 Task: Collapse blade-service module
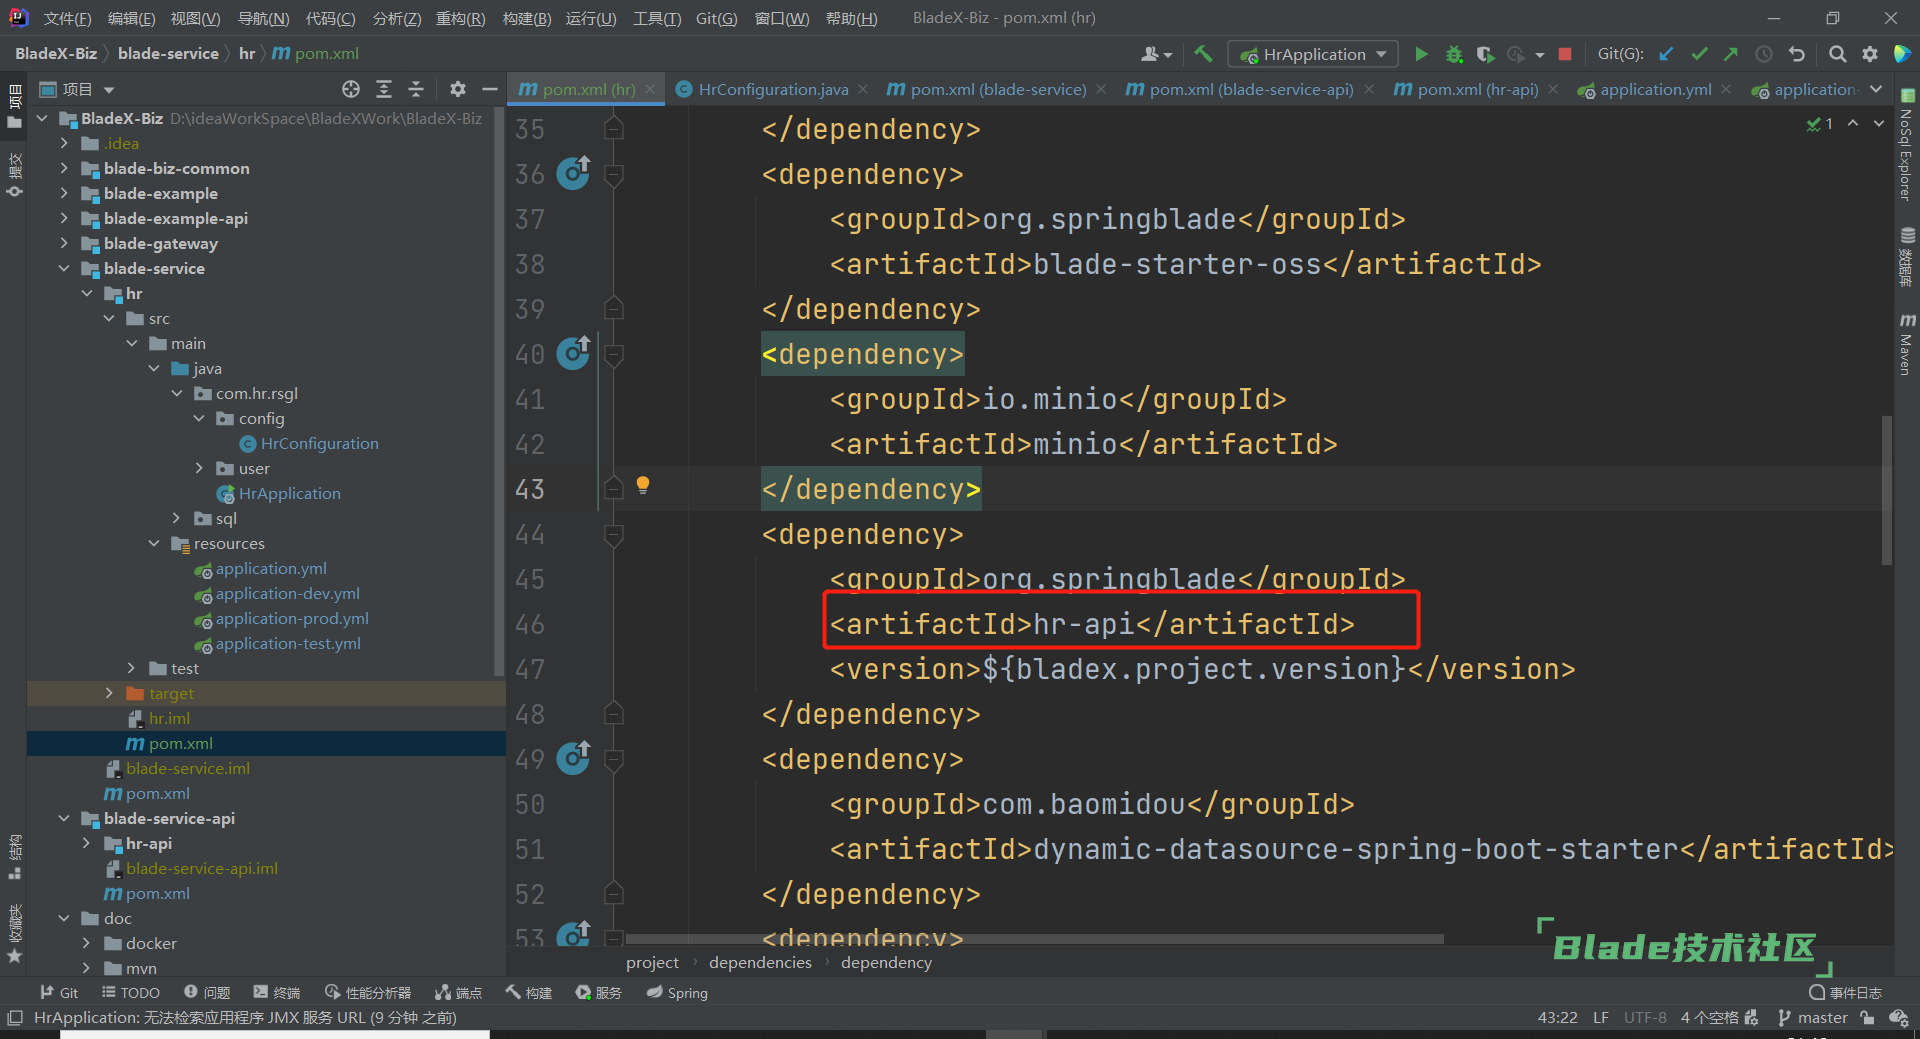pos(64,268)
